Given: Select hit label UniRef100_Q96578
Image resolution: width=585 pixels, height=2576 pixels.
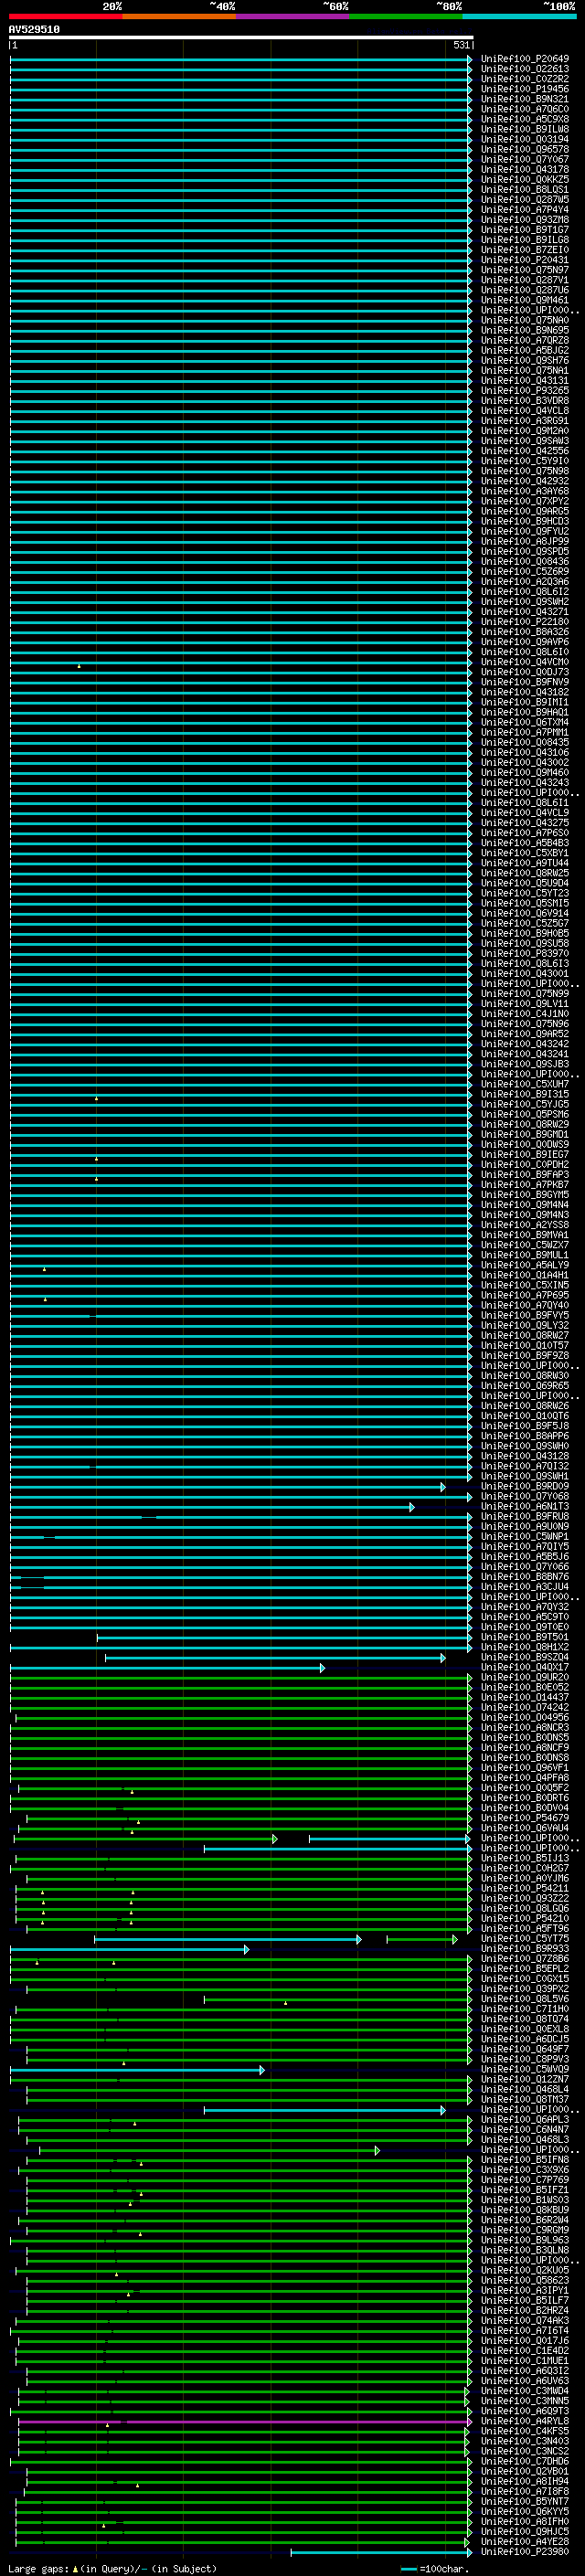Looking at the screenshot, I should coord(525,149).
